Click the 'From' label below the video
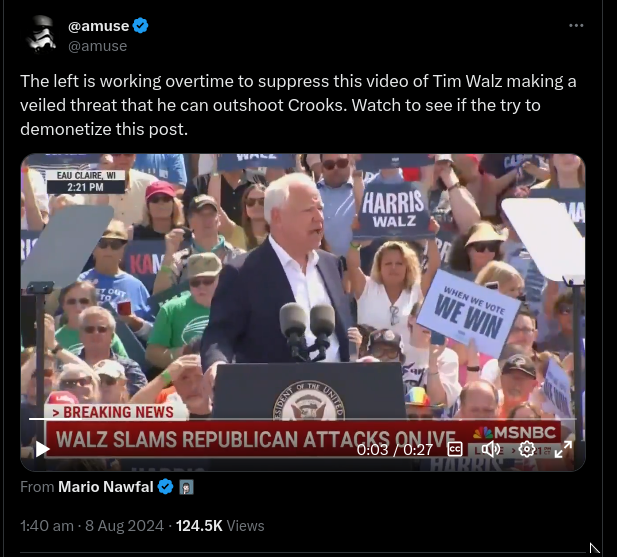The image size is (617, 557). pyautogui.click(x=37, y=487)
